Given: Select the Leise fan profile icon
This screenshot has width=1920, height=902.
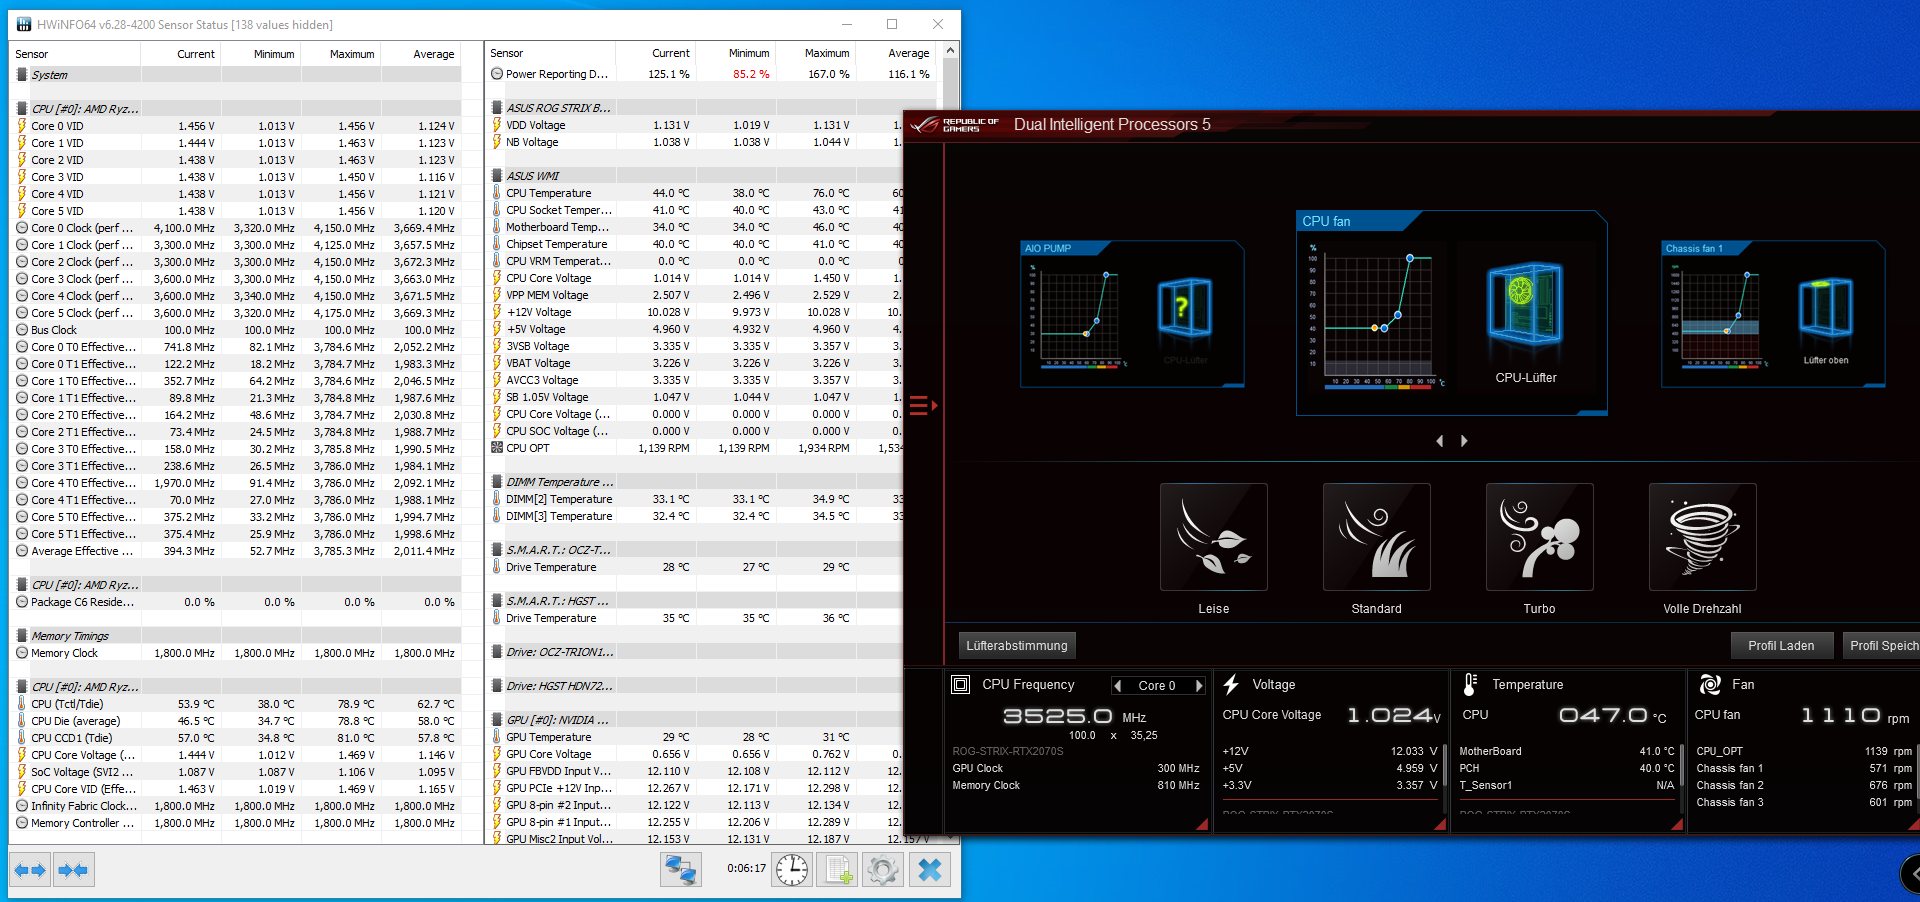Looking at the screenshot, I should coord(1213,537).
